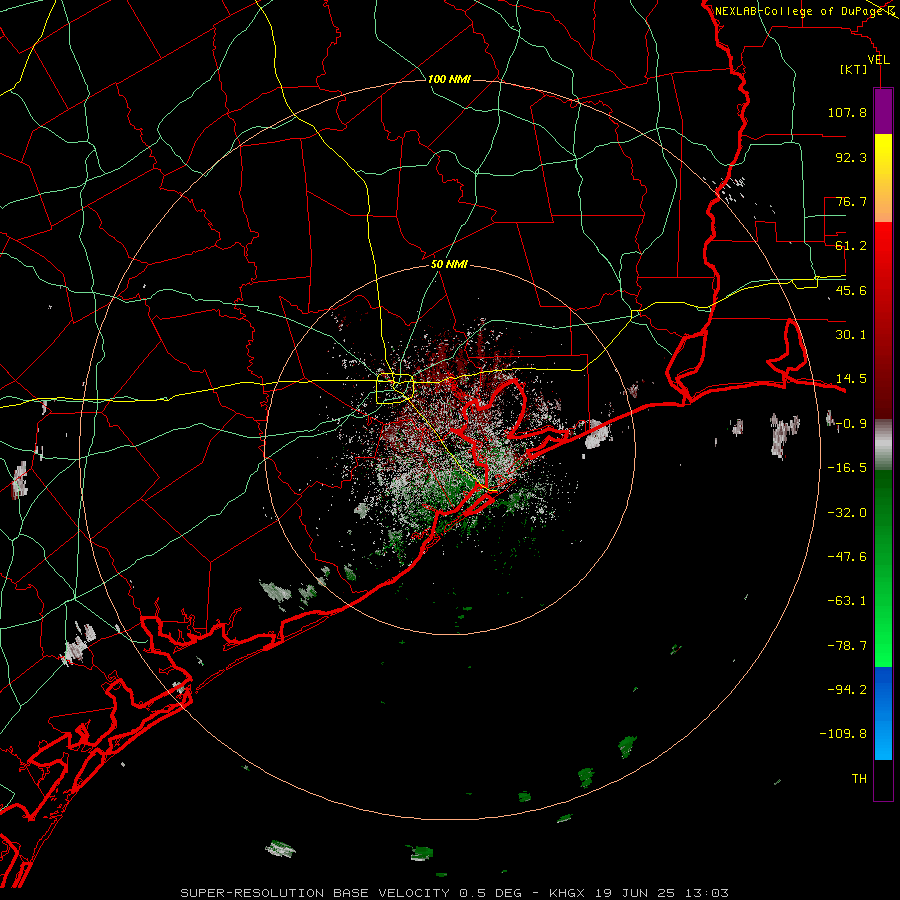Click the -94.2 velocity scale value
This screenshot has width=900, height=900.
coord(847,689)
